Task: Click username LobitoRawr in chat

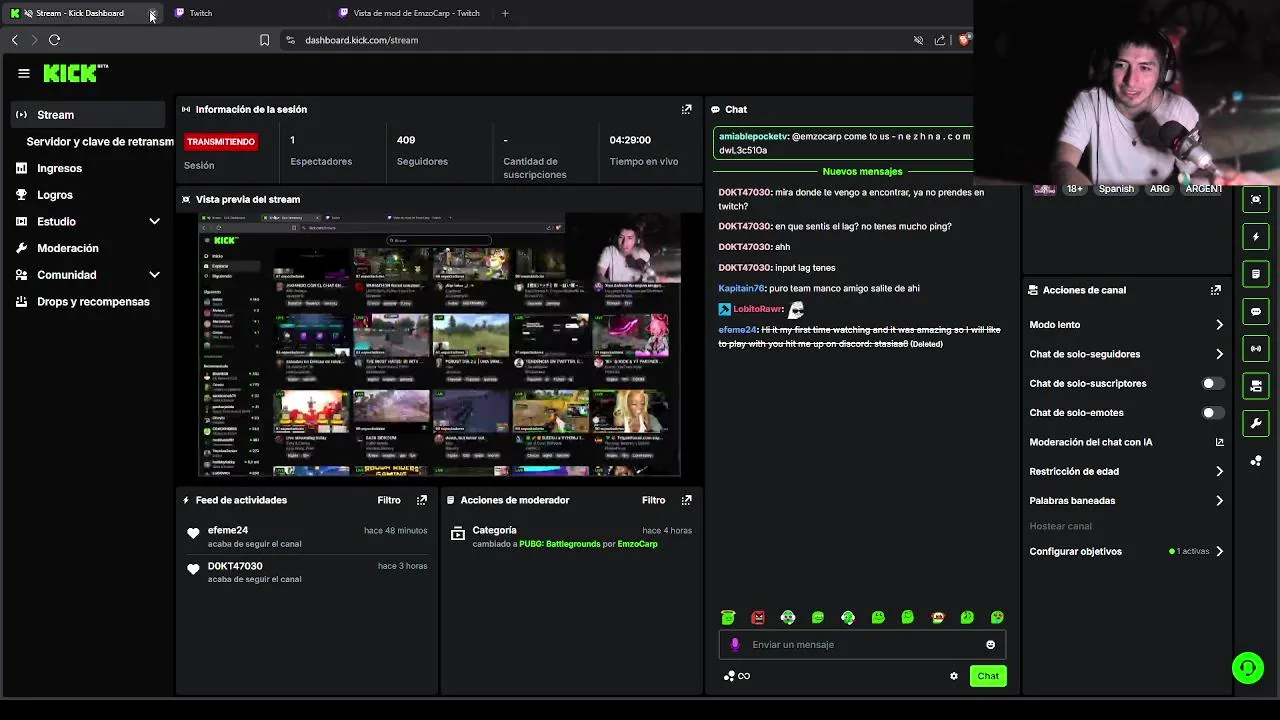Action: pos(757,309)
